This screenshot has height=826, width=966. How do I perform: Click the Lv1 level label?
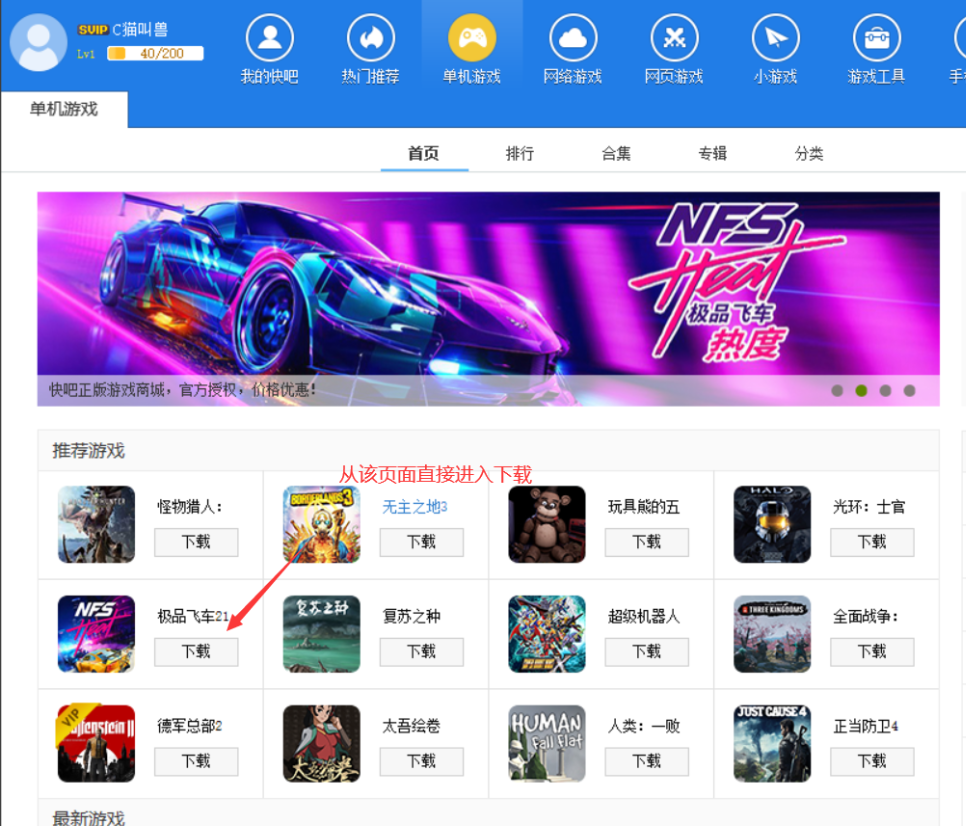[86, 54]
